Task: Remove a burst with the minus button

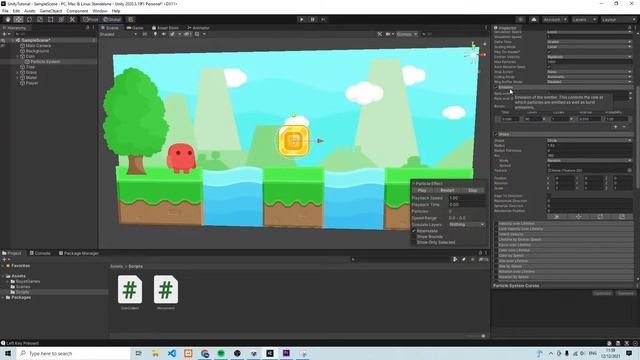Action: [624, 127]
